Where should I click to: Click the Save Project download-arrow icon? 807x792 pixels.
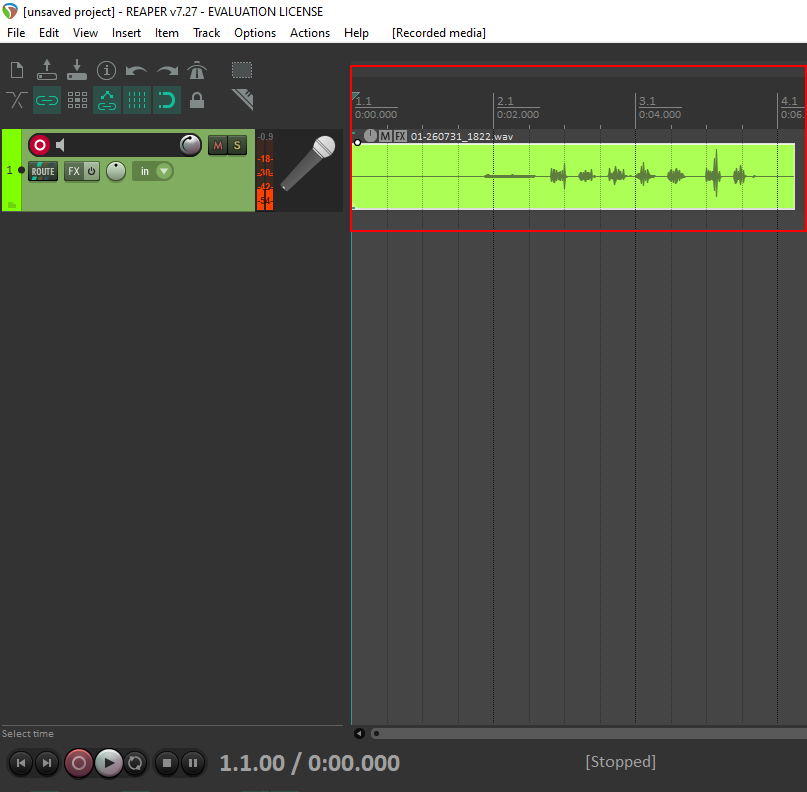coord(77,70)
